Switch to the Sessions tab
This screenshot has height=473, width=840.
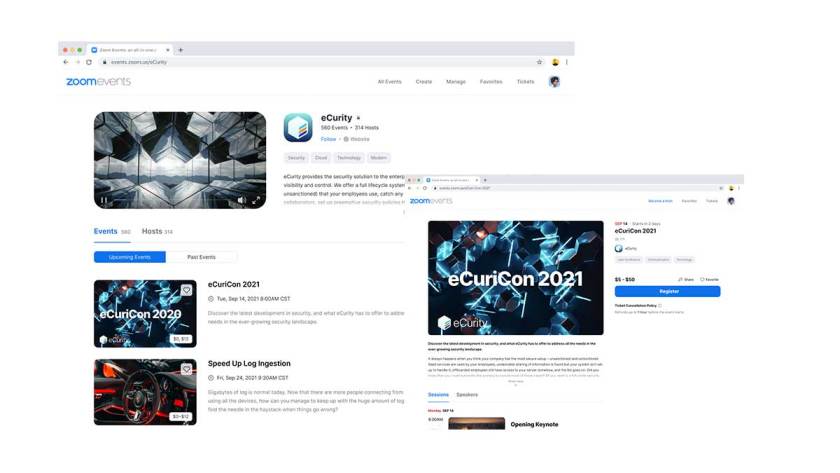tap(438, 395)
